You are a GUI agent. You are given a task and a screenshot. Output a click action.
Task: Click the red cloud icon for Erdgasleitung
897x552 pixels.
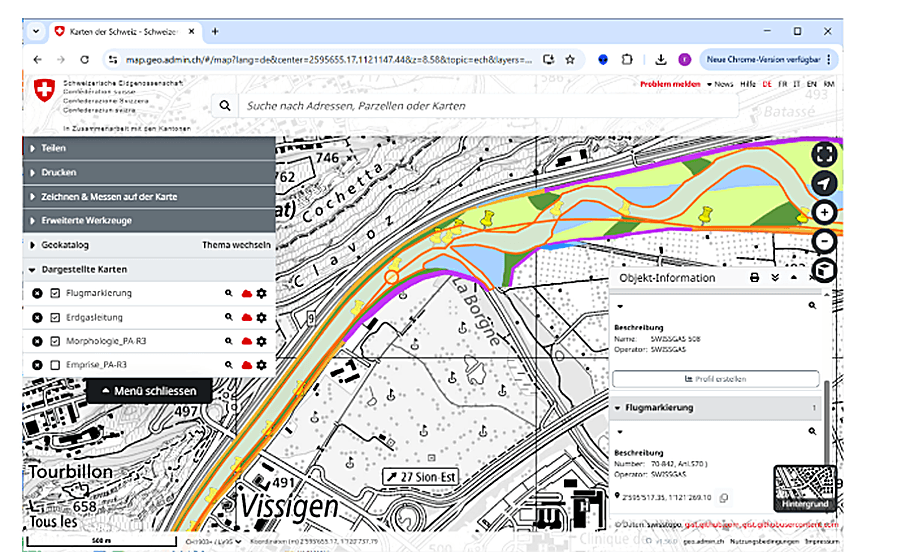point(247,317)
